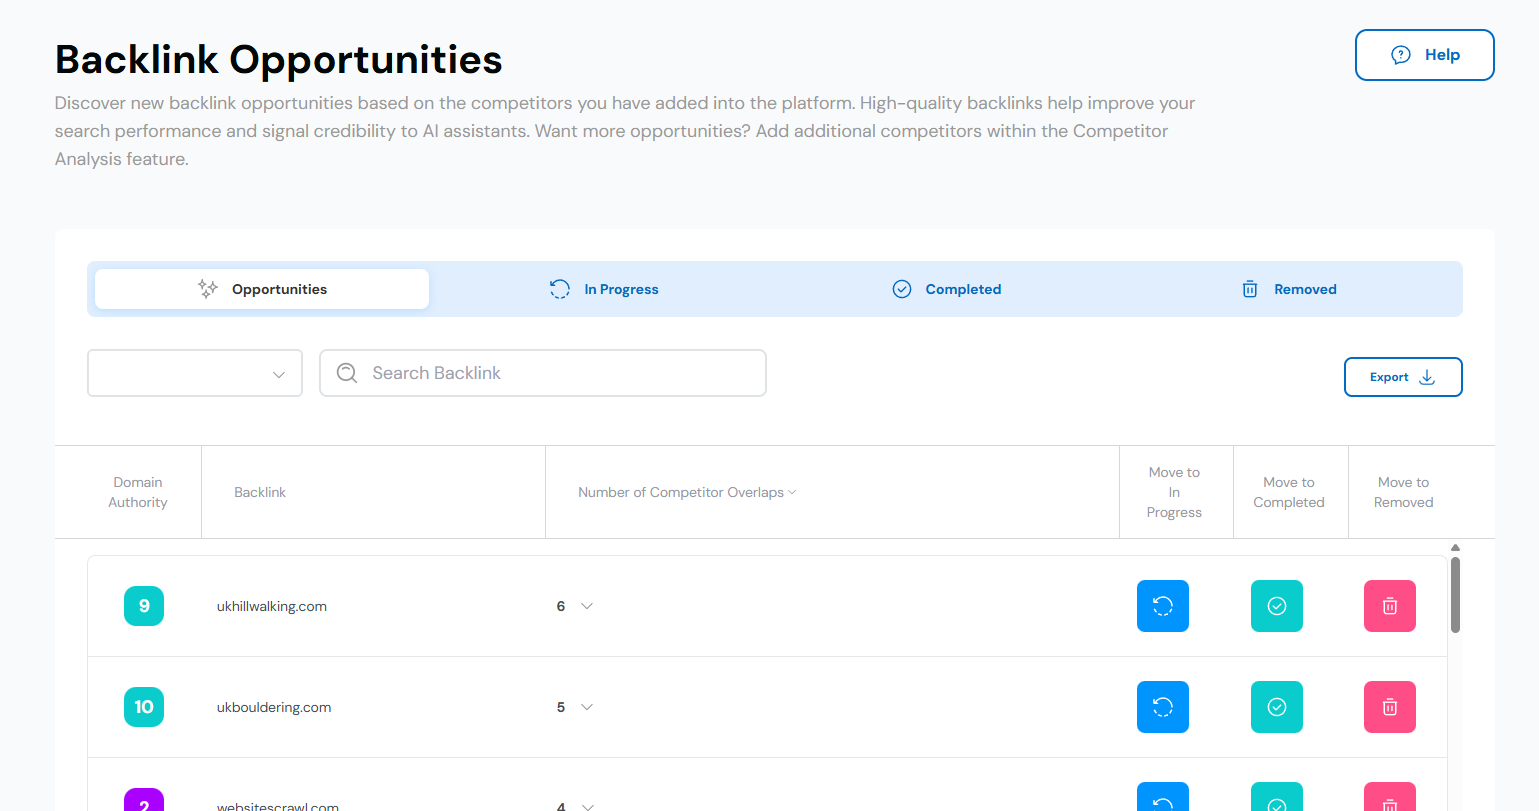Image resolution: width=1539 pixels, height=811 pixels.
Task: Sort by Number of Competitor Overlaps header
Action: tap(687, 492)
